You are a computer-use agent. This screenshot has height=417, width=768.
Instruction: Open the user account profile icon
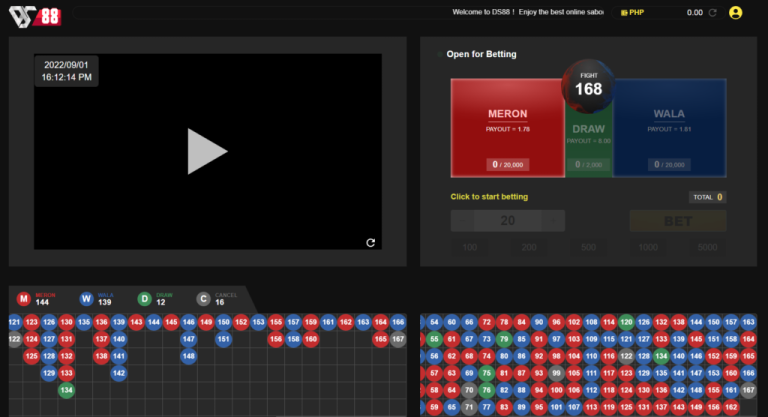click(x=736, y=13)
